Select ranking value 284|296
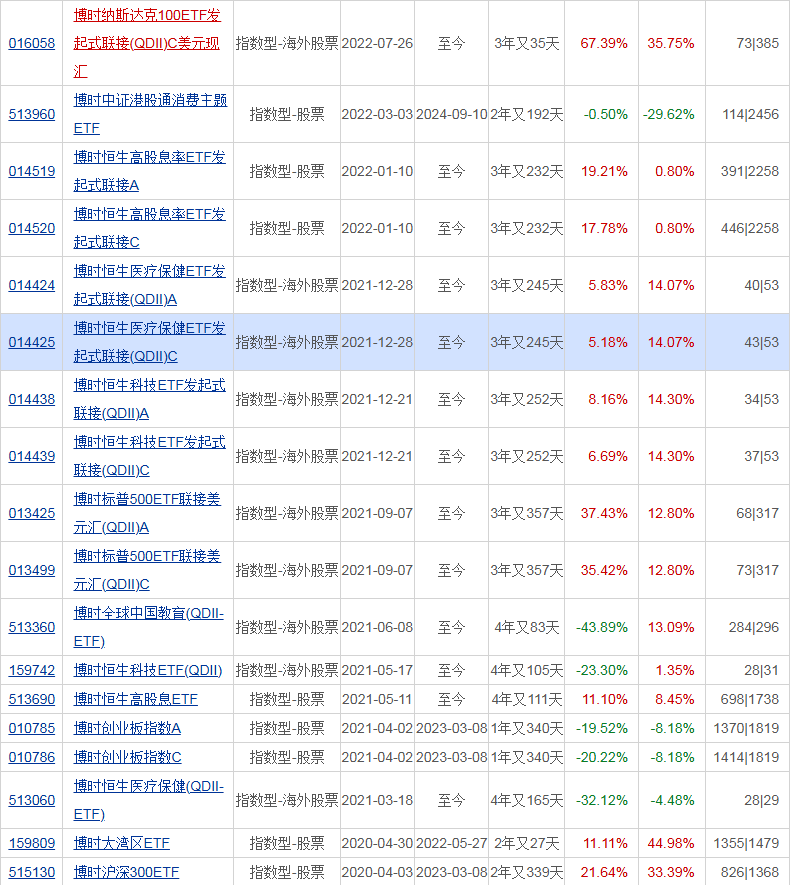 point(754,628)
